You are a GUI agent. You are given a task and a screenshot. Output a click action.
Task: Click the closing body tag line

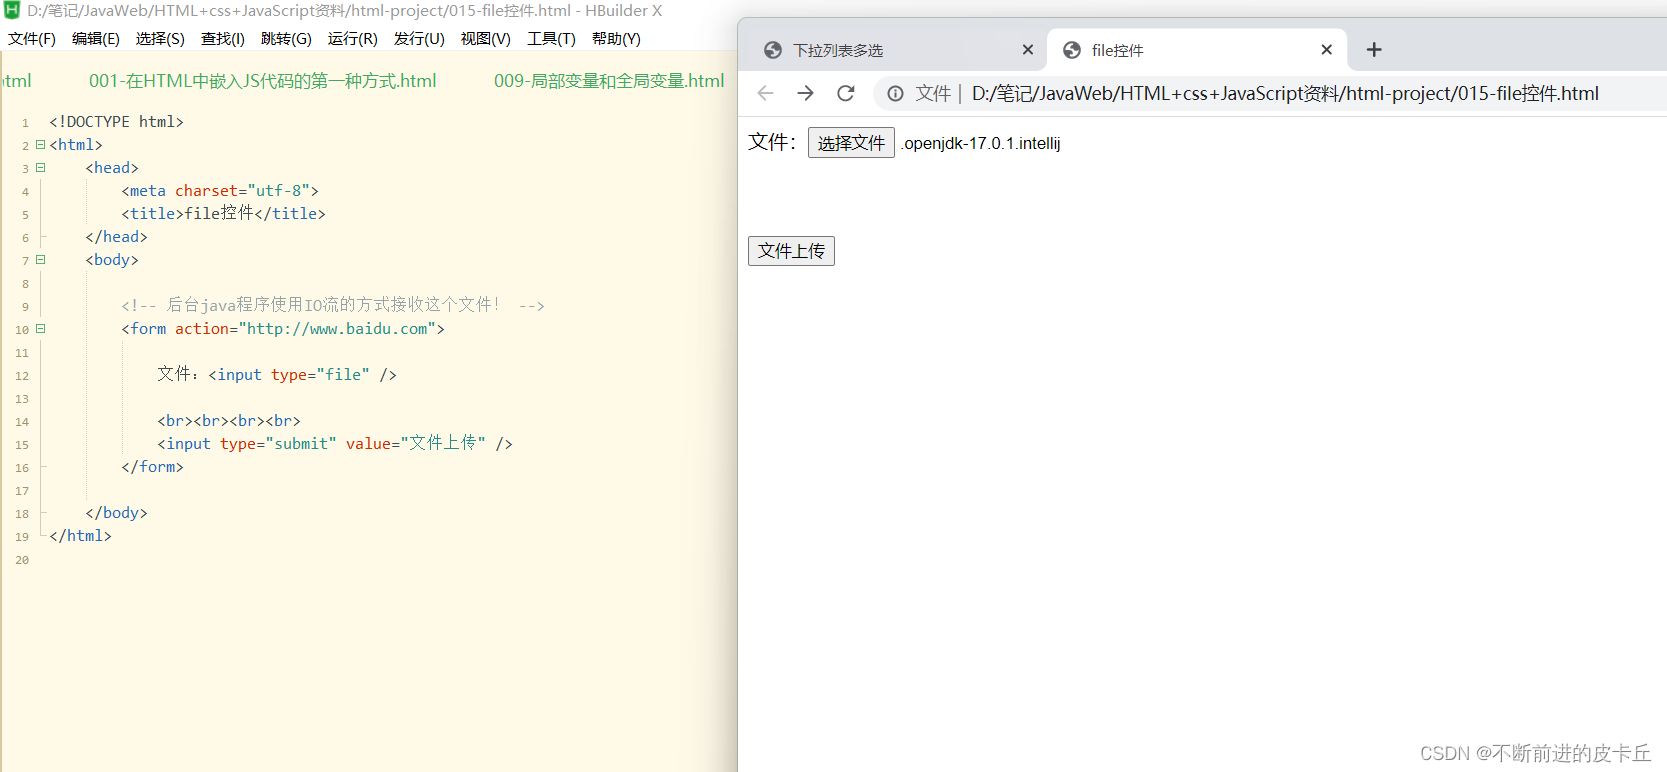click(116, 513)
